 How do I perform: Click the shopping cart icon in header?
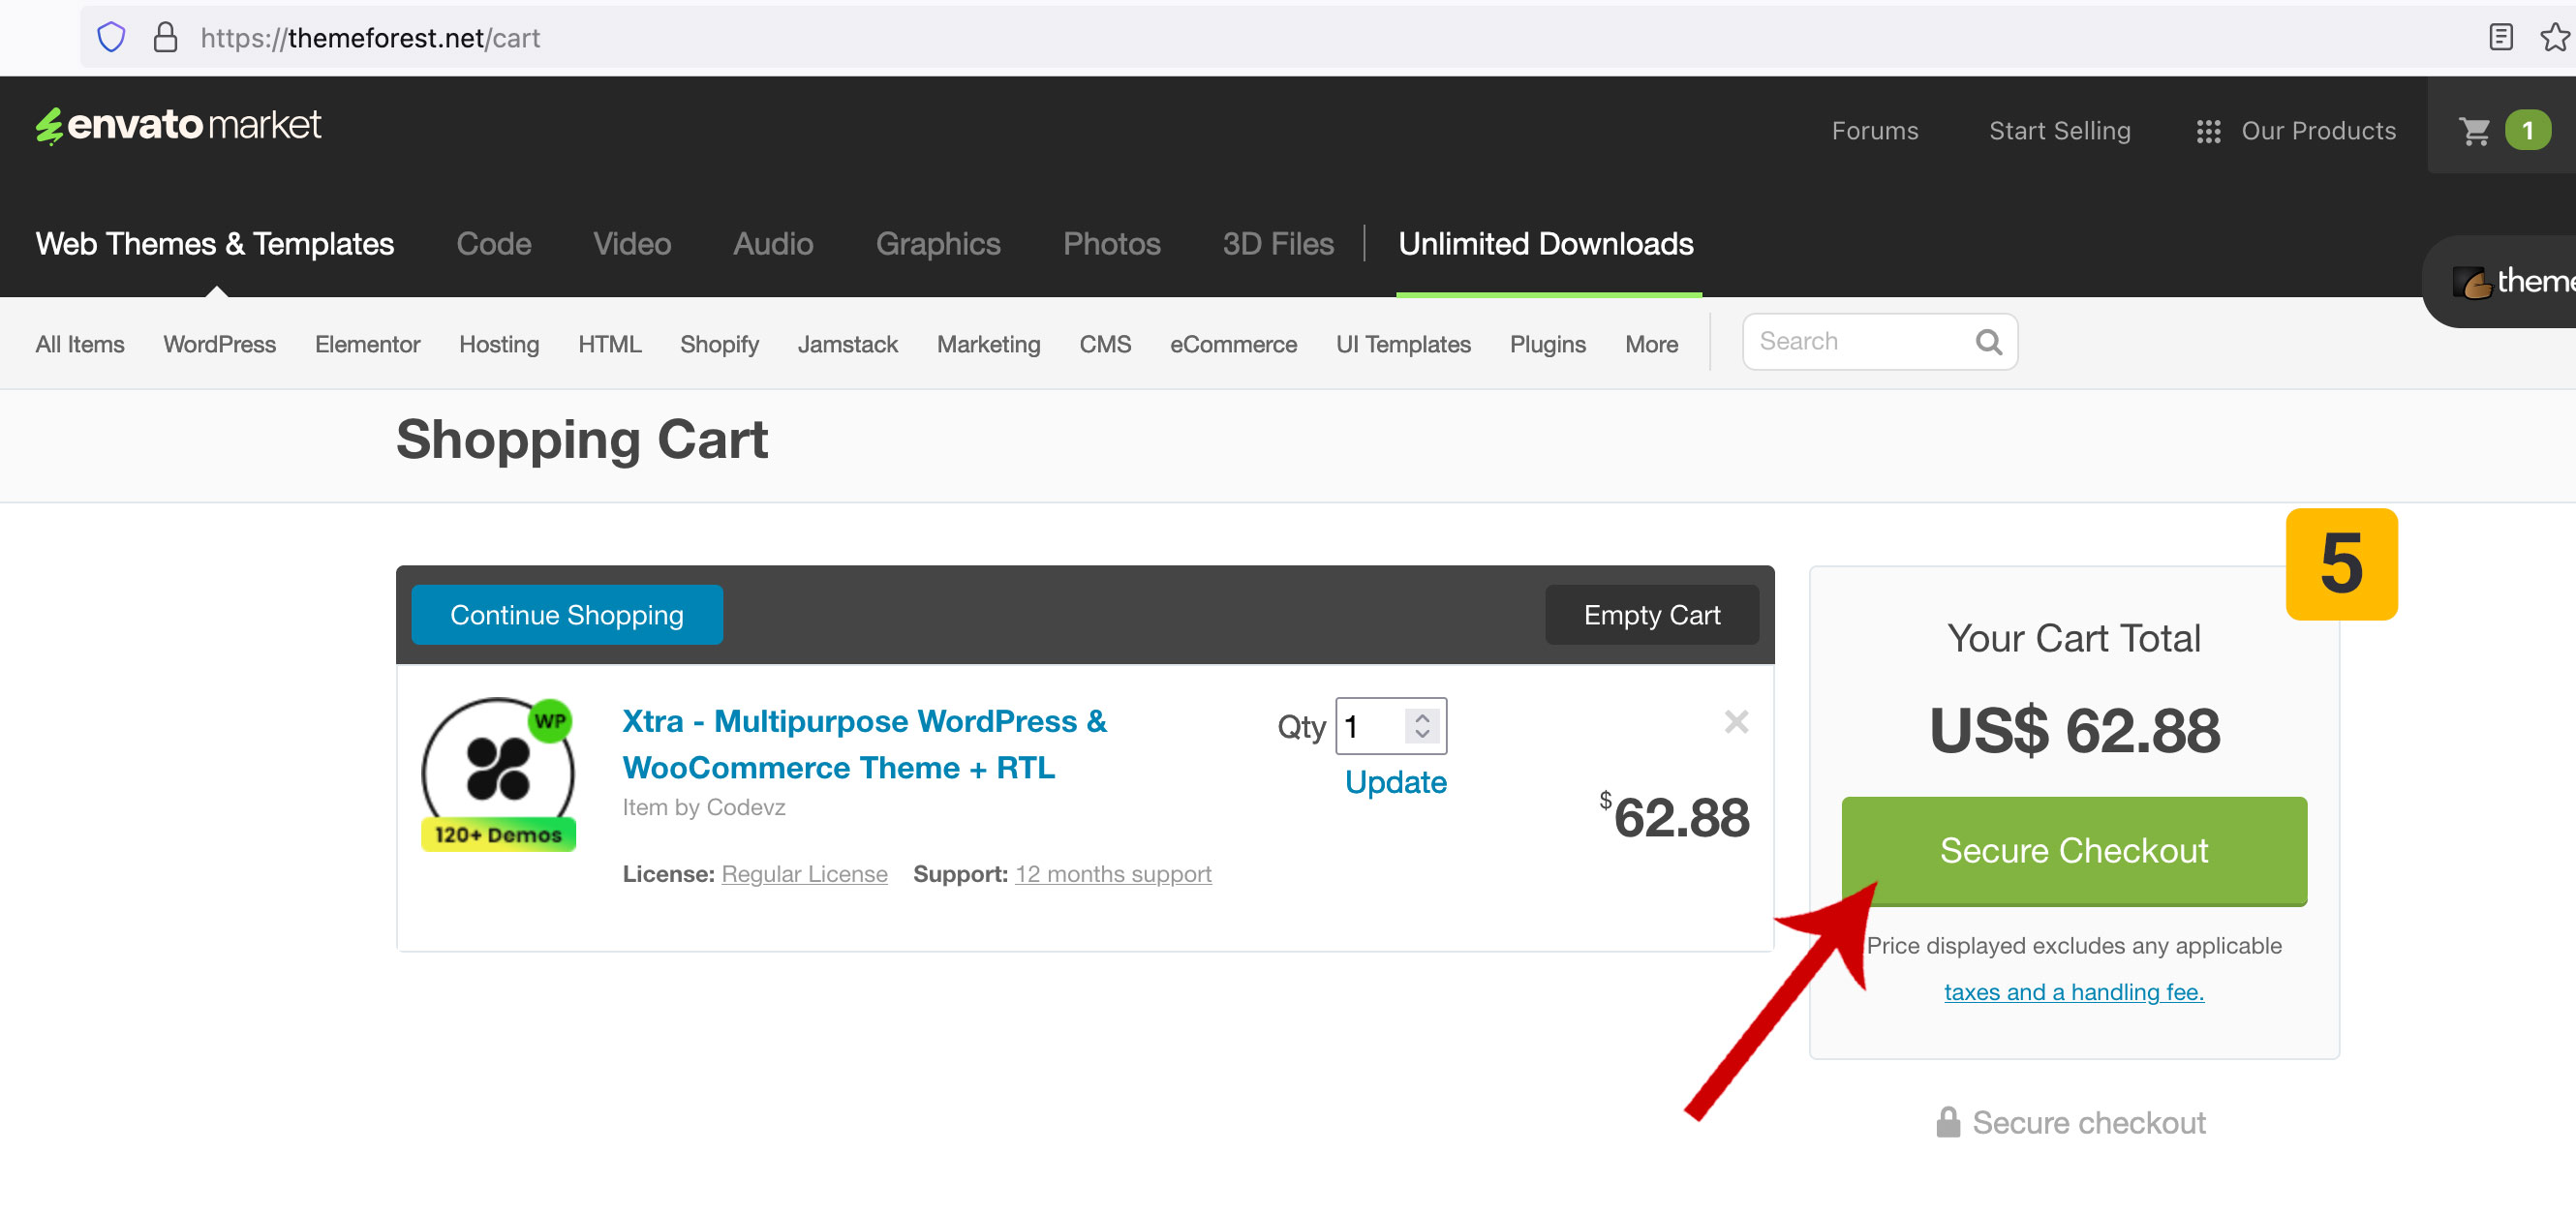2474,131
